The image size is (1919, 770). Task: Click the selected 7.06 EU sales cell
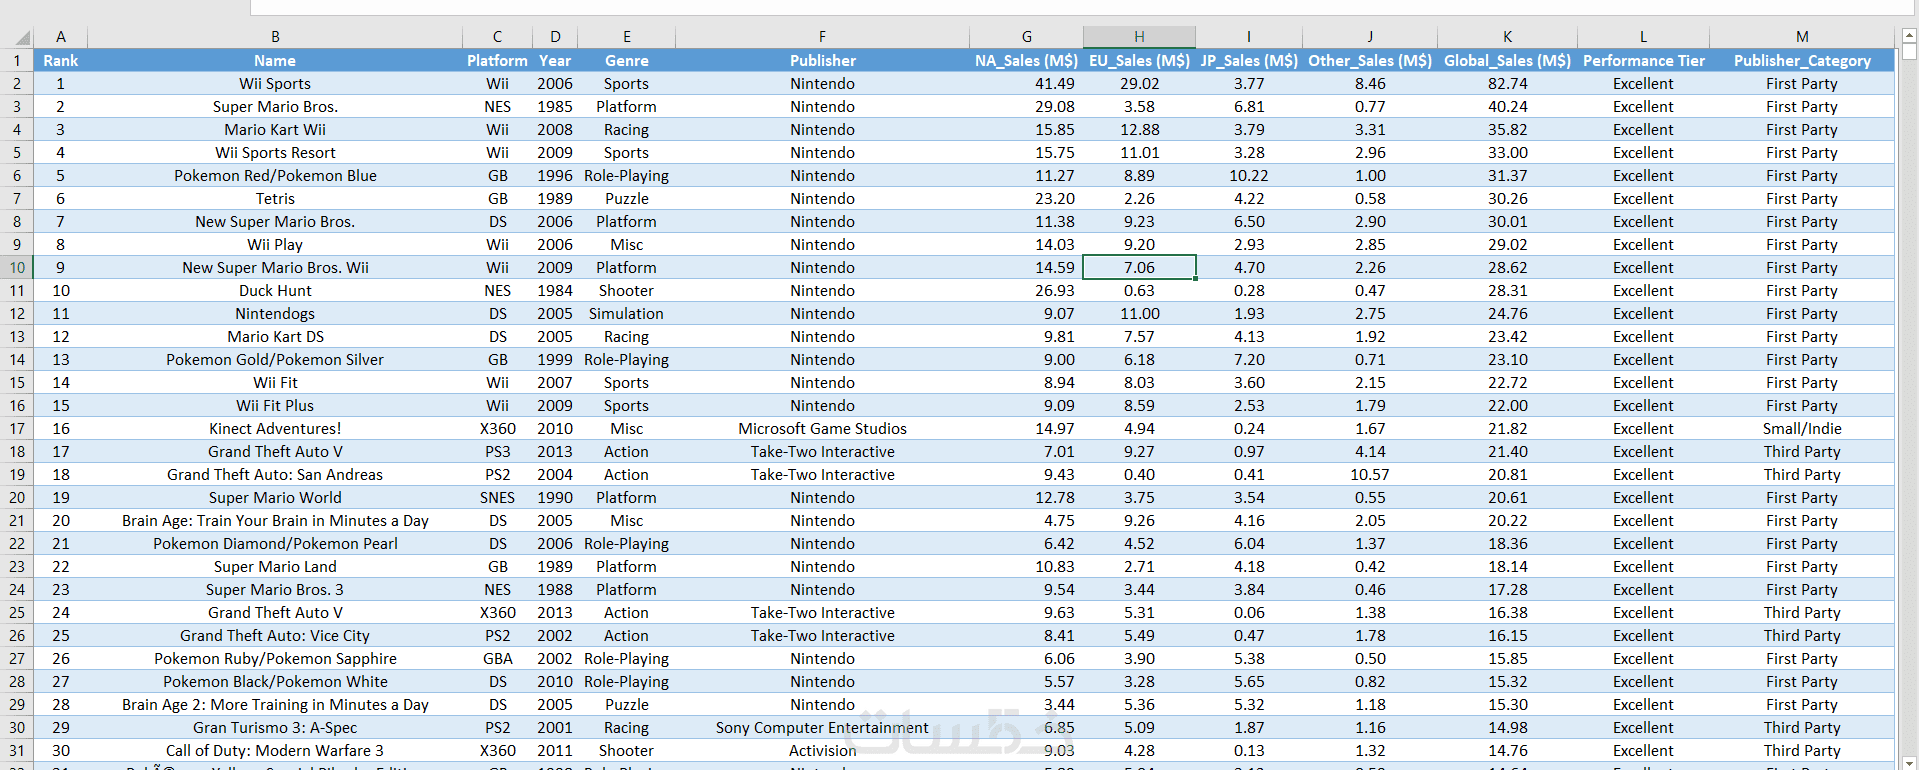coord(1139,268)
